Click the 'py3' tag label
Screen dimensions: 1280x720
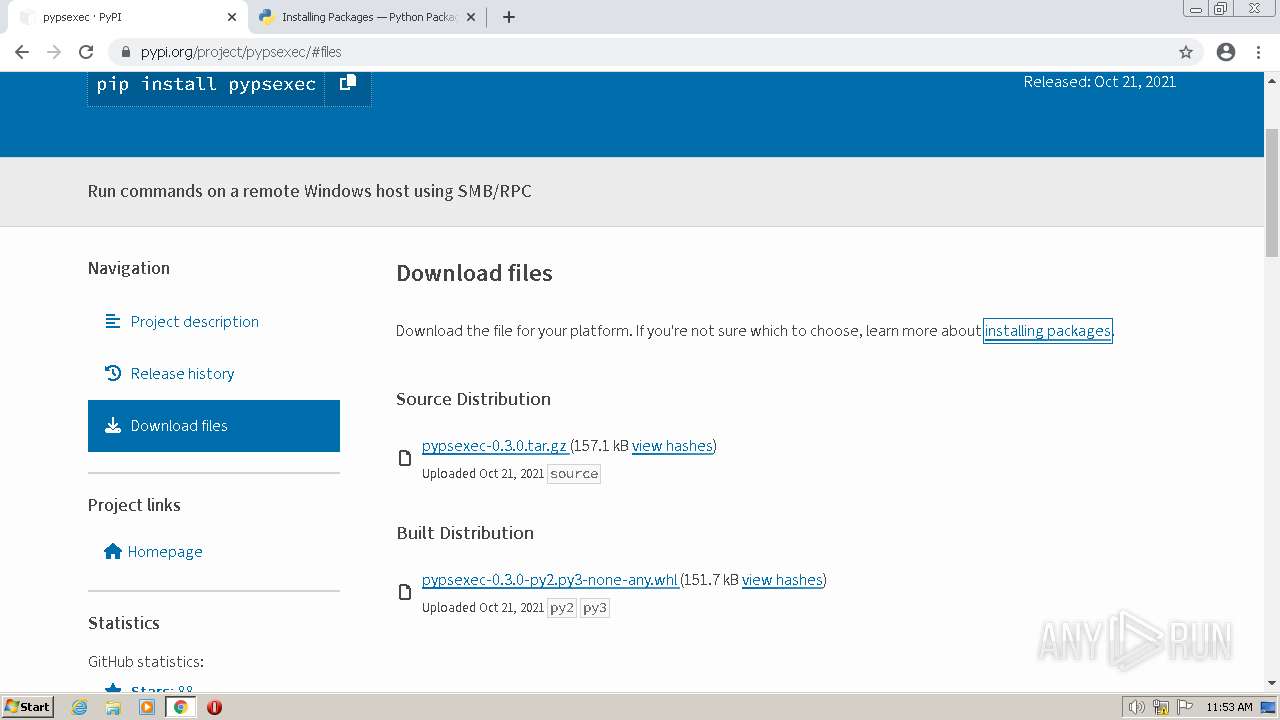pyautogui.click(x=595, y=608)
